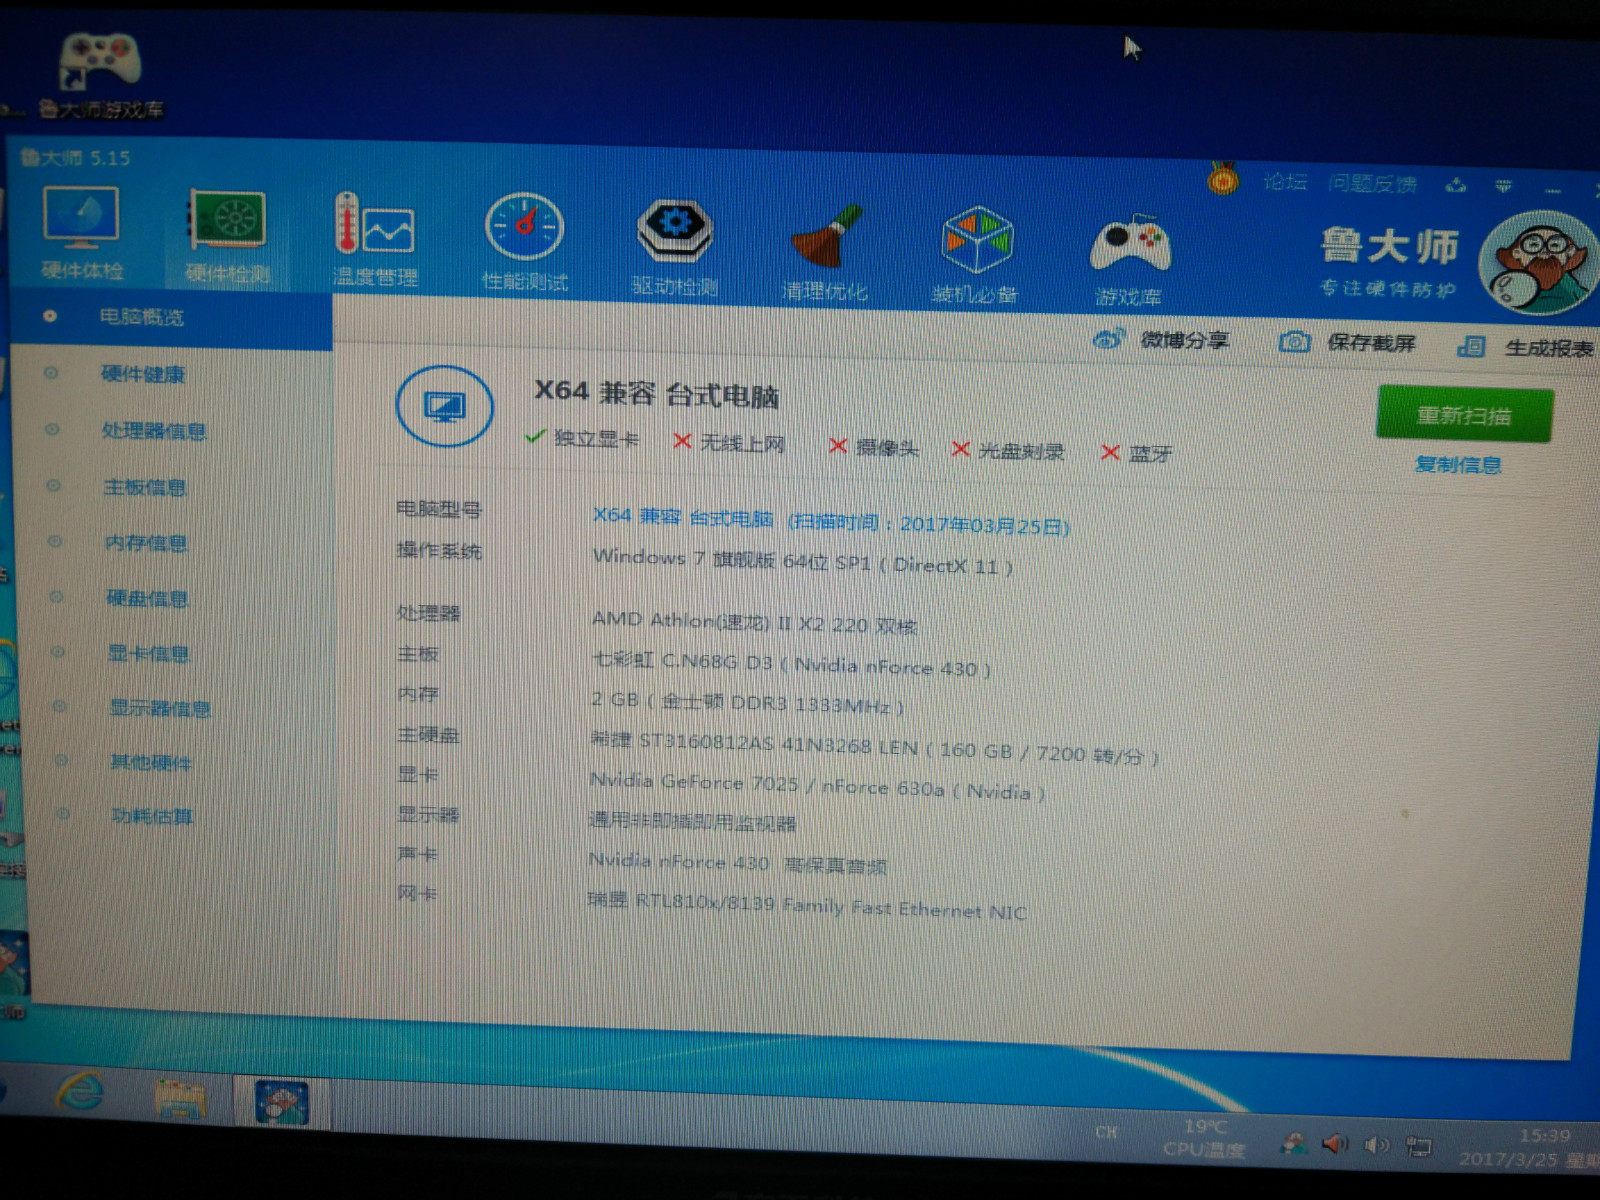1600x1200 pixels.
Task: Open 问题反馈 feedback link
Action: point(1372,184)
